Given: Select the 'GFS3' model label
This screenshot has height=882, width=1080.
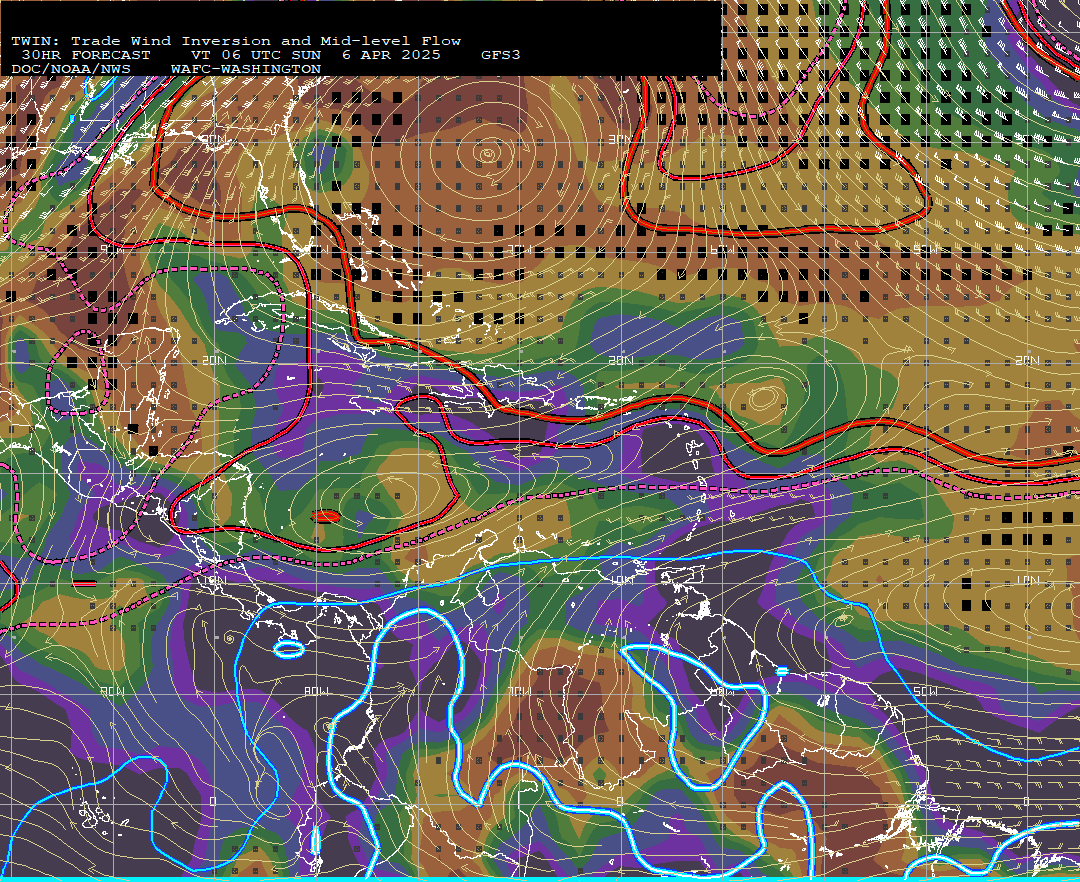Looking at the screenshot, I should (500, 55).
